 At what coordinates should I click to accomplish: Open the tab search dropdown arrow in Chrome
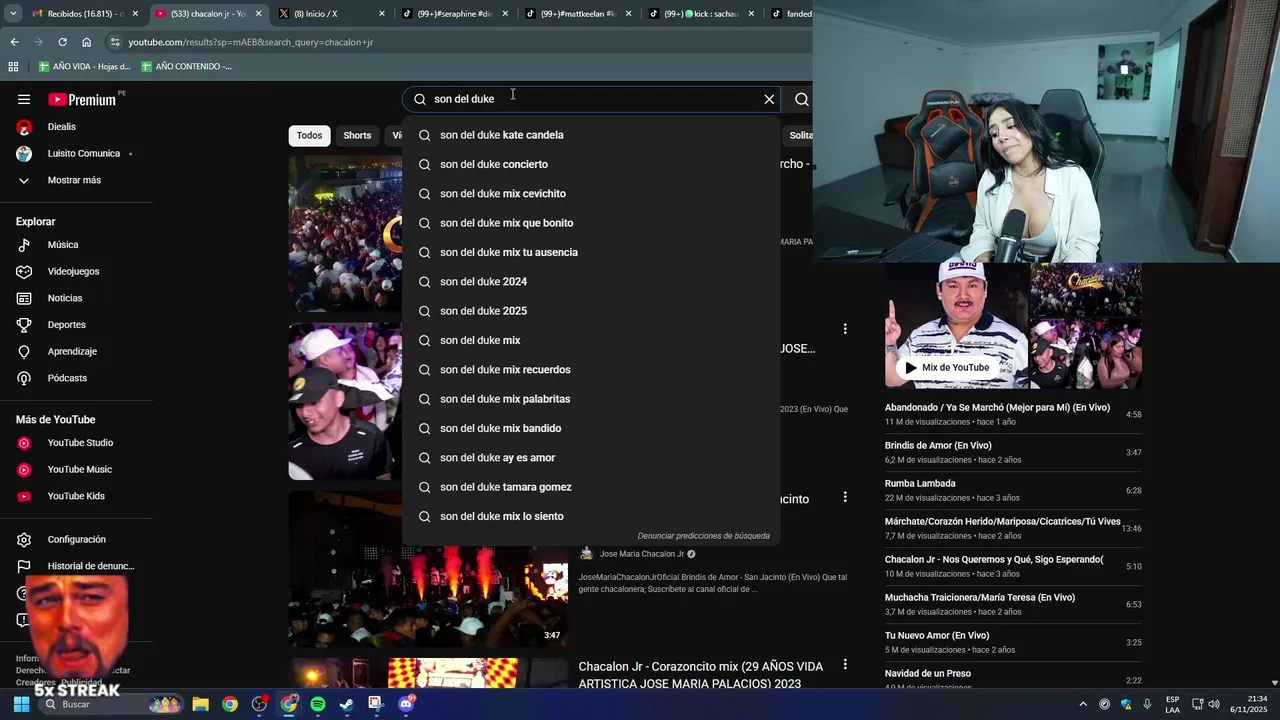[x=13, y=14]
